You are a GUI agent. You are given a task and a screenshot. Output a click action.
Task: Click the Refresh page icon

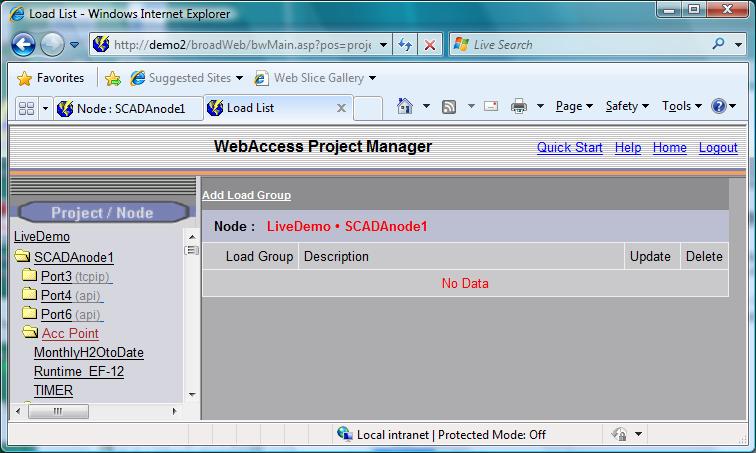pyautogui.click(x=405, y=45)
